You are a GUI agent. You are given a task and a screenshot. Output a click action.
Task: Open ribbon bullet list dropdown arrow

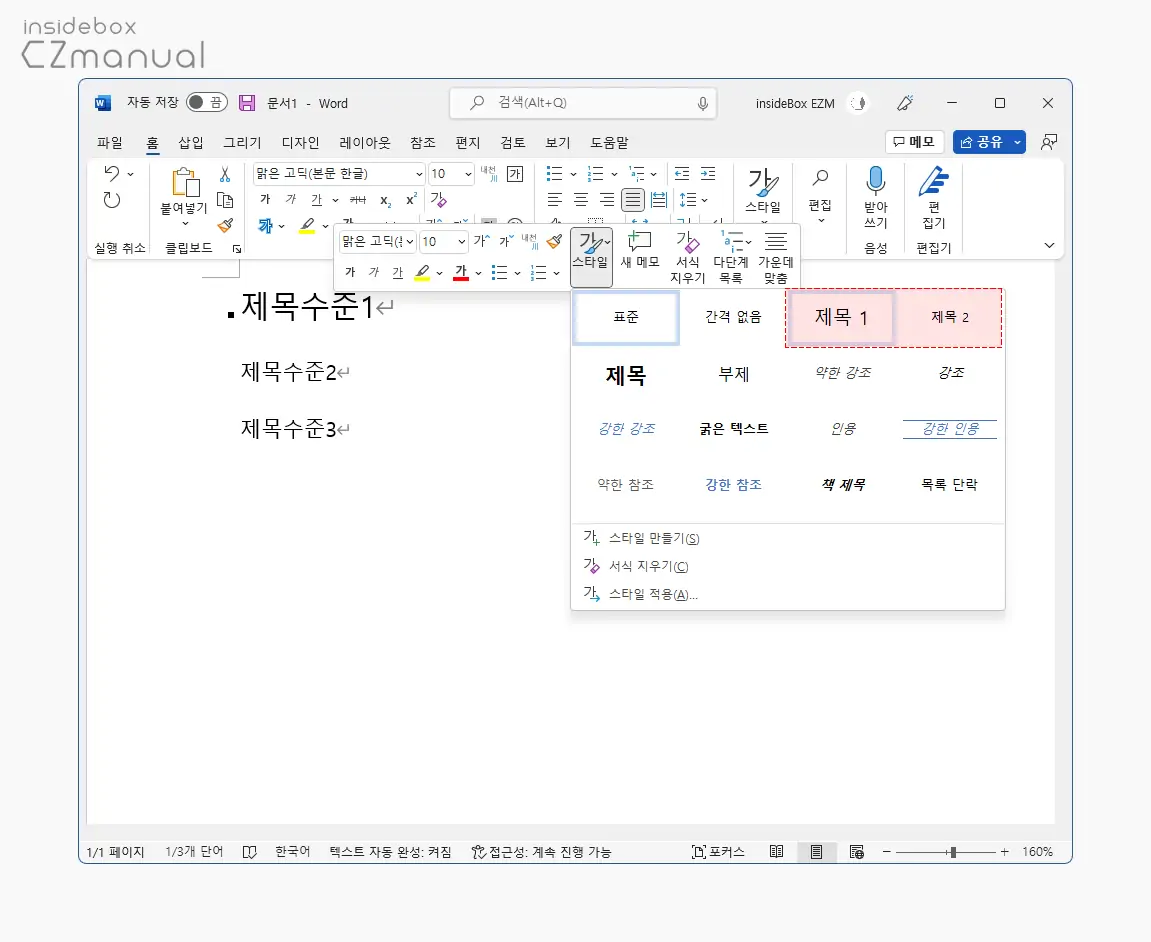click(x=573, y=174)
